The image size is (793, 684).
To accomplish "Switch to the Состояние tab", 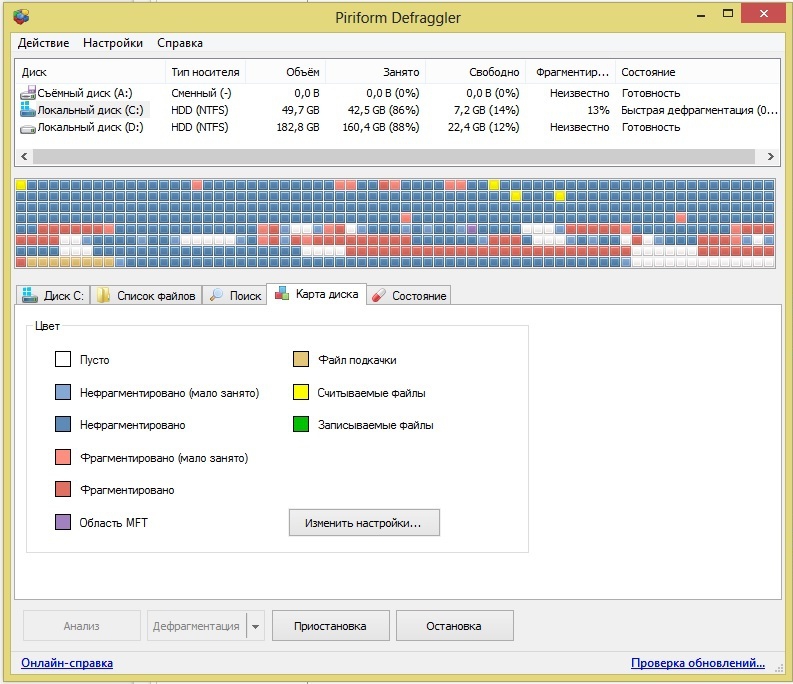I will click(x=409, y=296).
